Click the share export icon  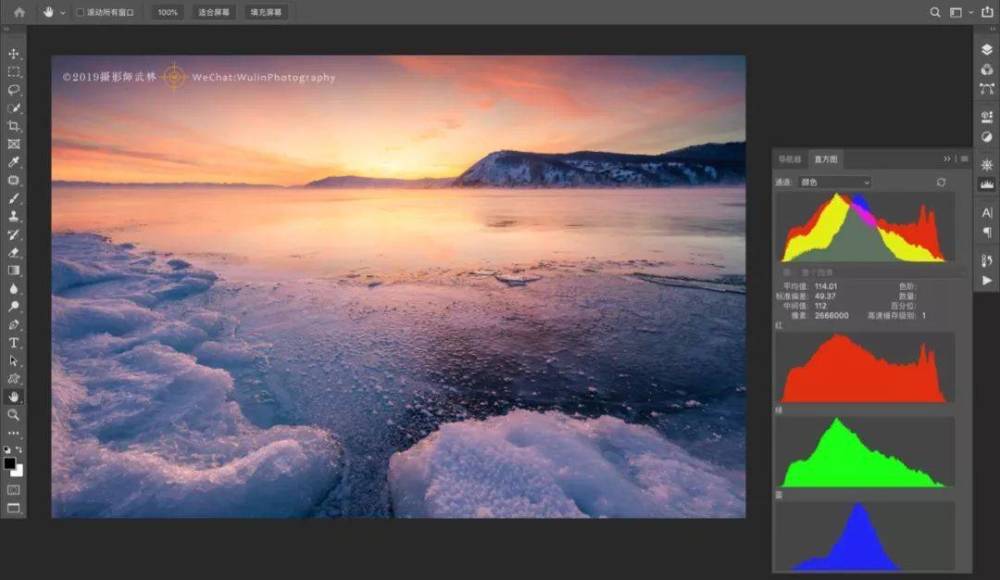pyautogui.click(x=987, y=11)
